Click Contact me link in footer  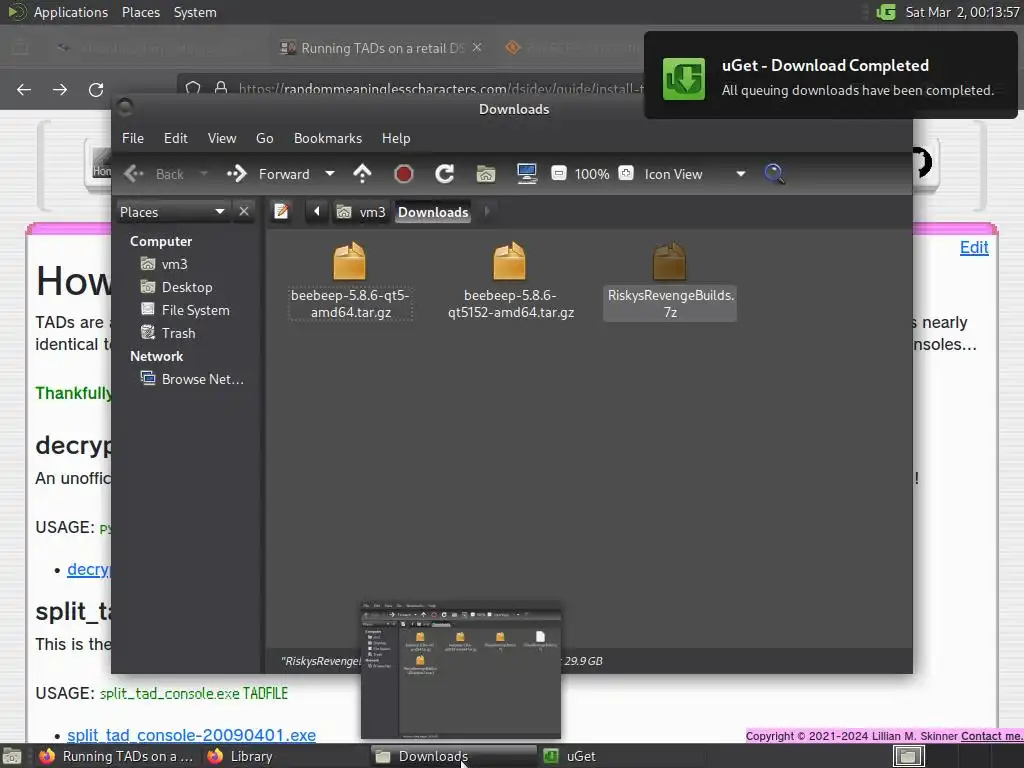(991, 736)
